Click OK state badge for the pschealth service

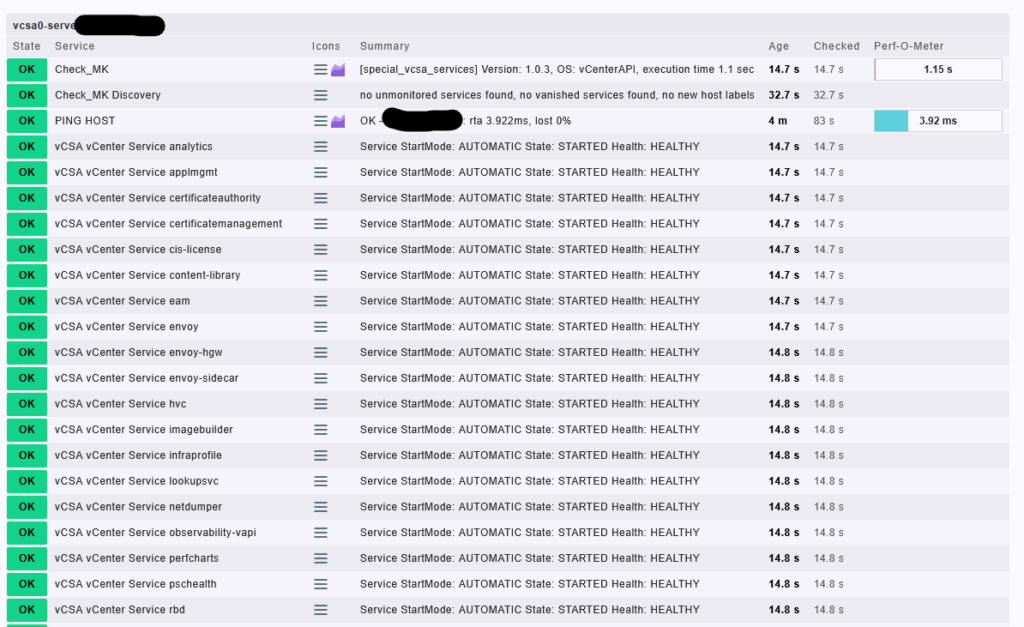tap(27, 584)
